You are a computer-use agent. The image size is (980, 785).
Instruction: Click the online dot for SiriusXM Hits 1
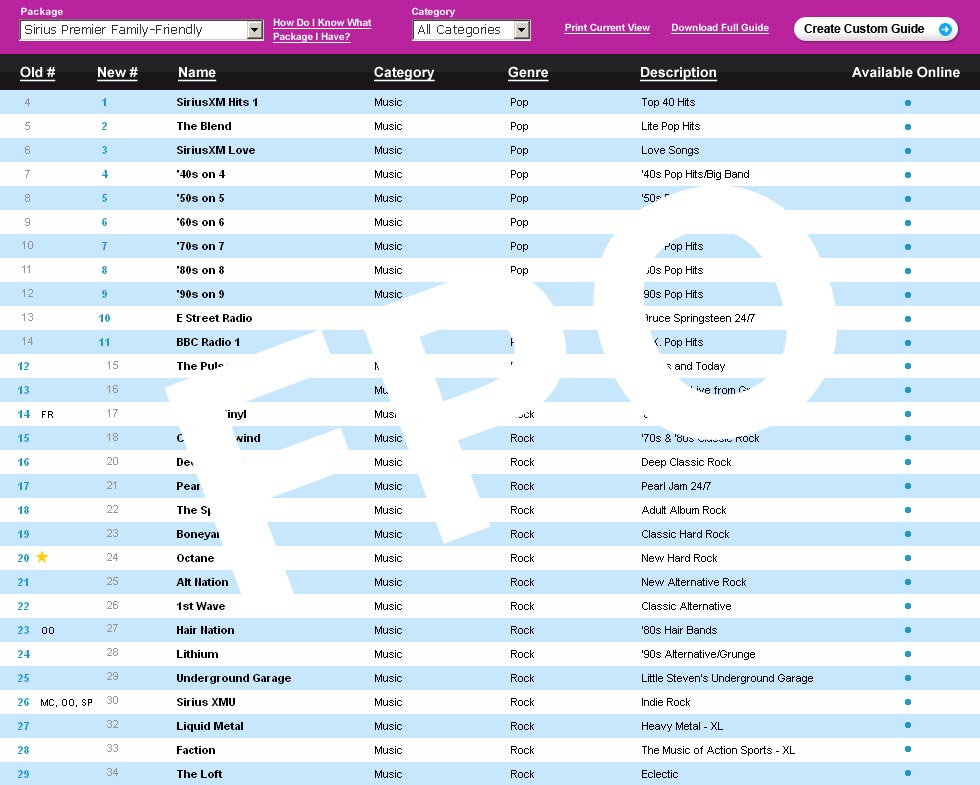(x=908, y=103)
